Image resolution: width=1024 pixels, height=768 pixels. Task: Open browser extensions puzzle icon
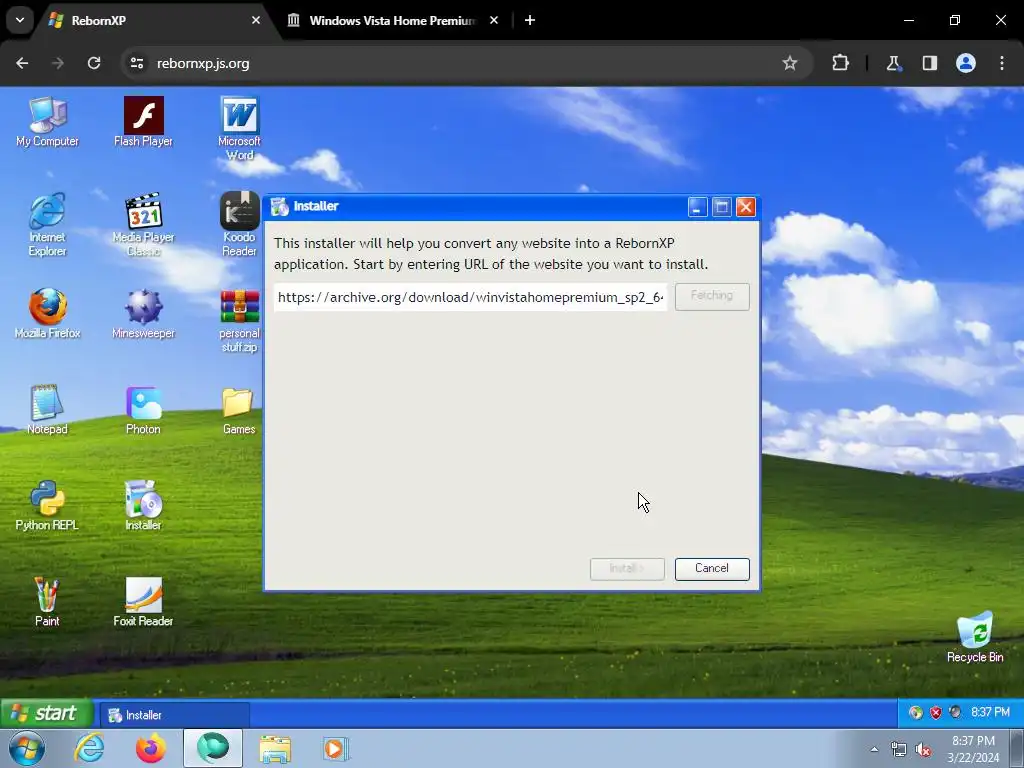tap(840, 63)
